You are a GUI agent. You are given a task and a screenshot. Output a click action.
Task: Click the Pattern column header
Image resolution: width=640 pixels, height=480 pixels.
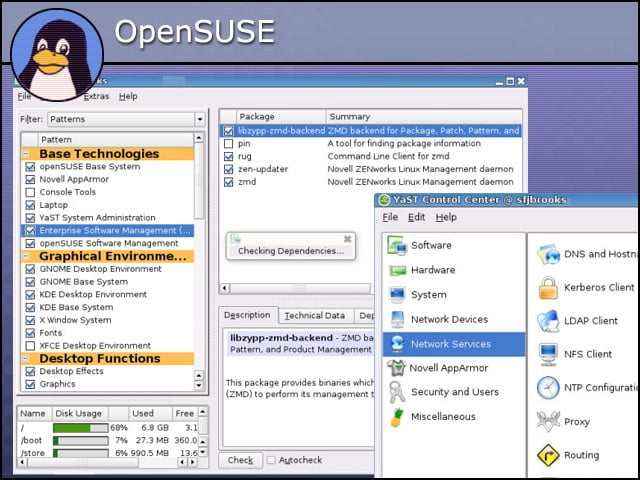(x=116, y=140)
